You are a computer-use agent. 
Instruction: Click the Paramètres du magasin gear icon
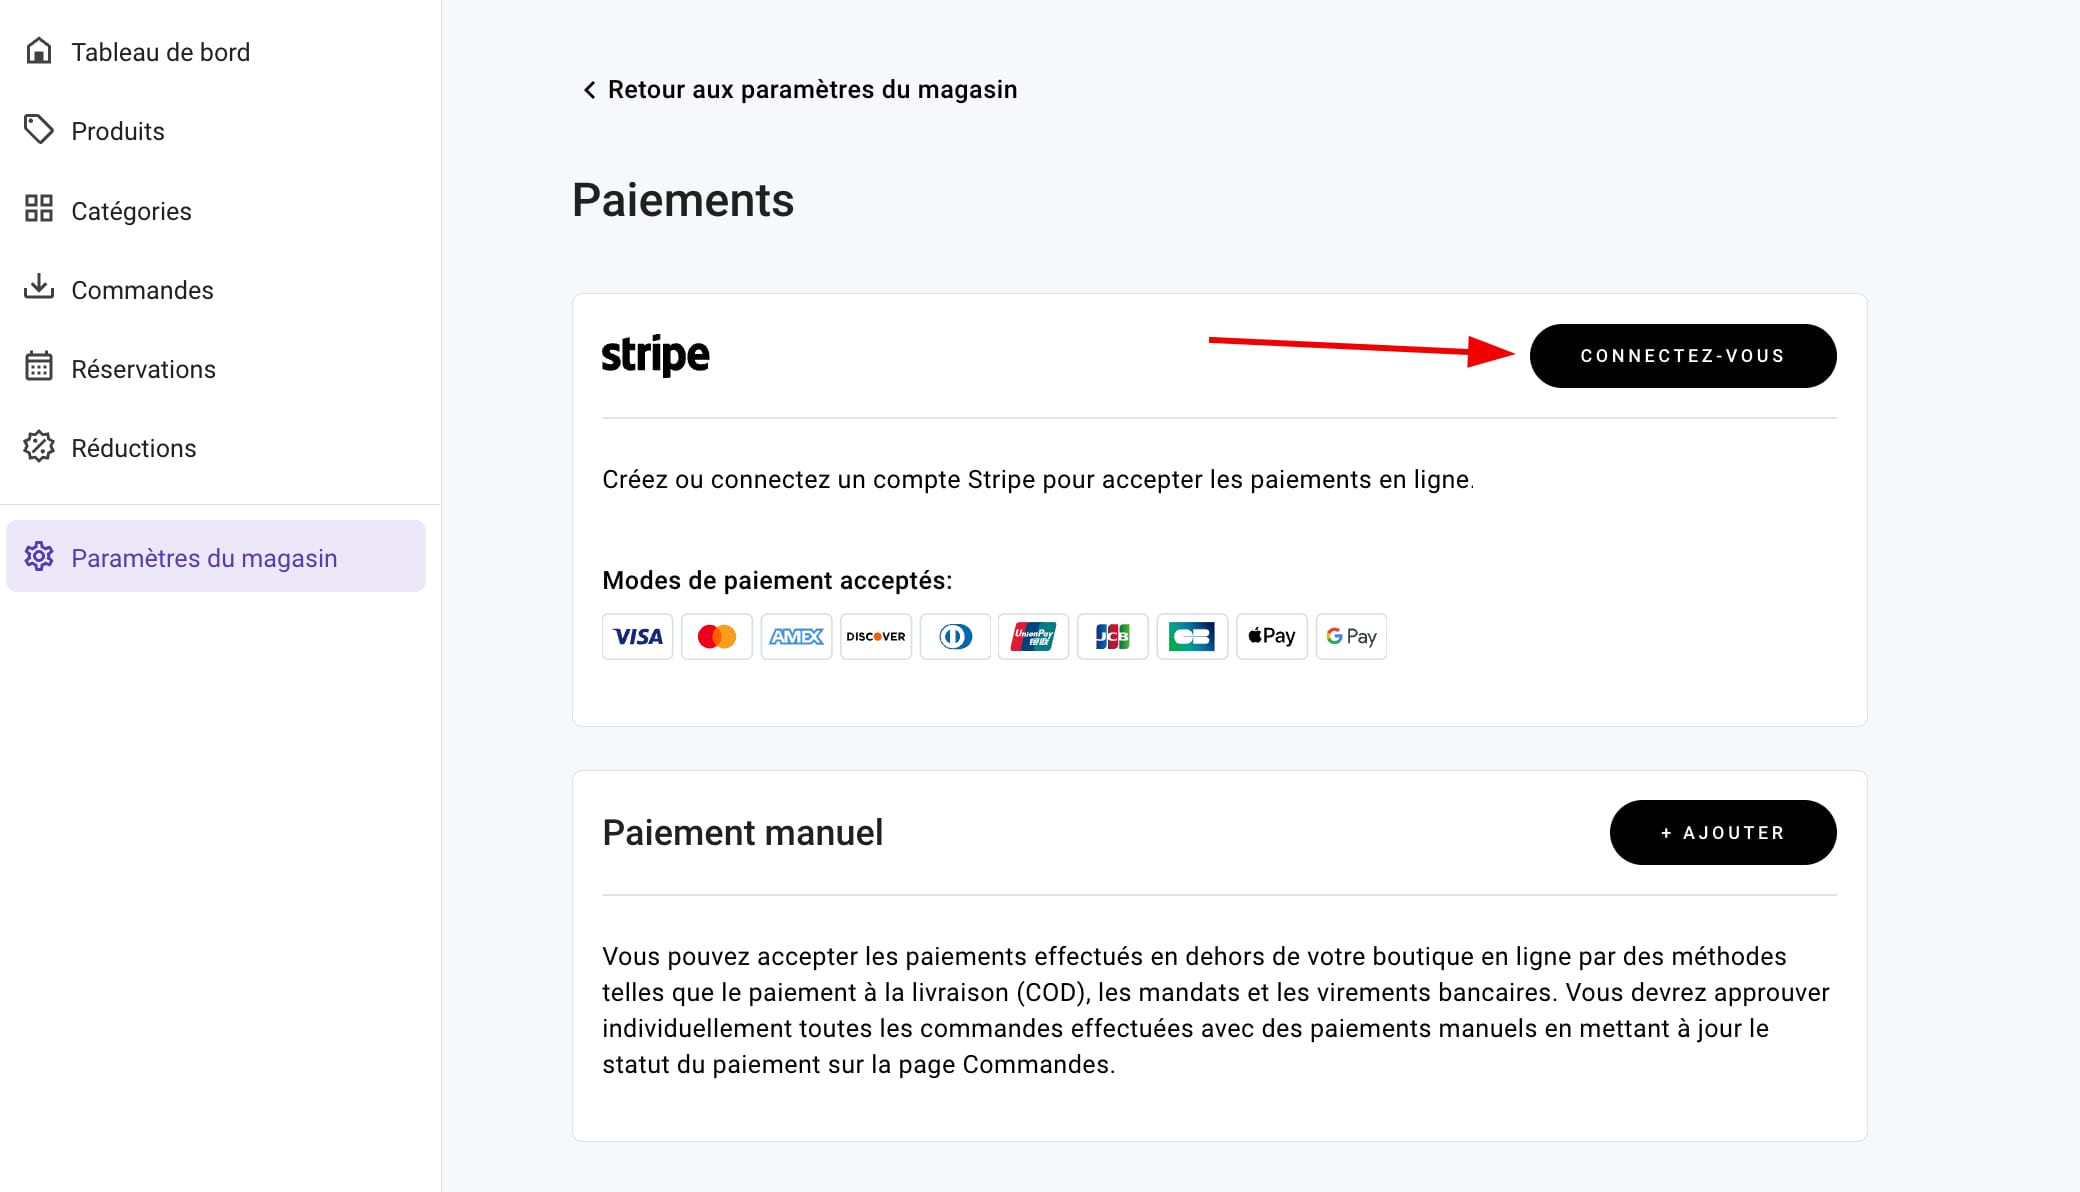tap(39, 557)
